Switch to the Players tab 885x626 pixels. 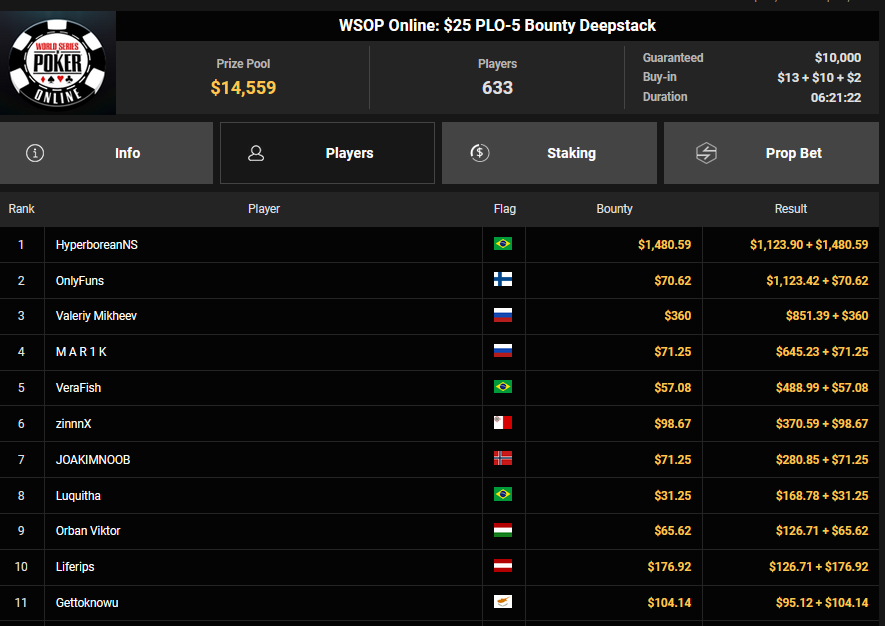point(328,153)
